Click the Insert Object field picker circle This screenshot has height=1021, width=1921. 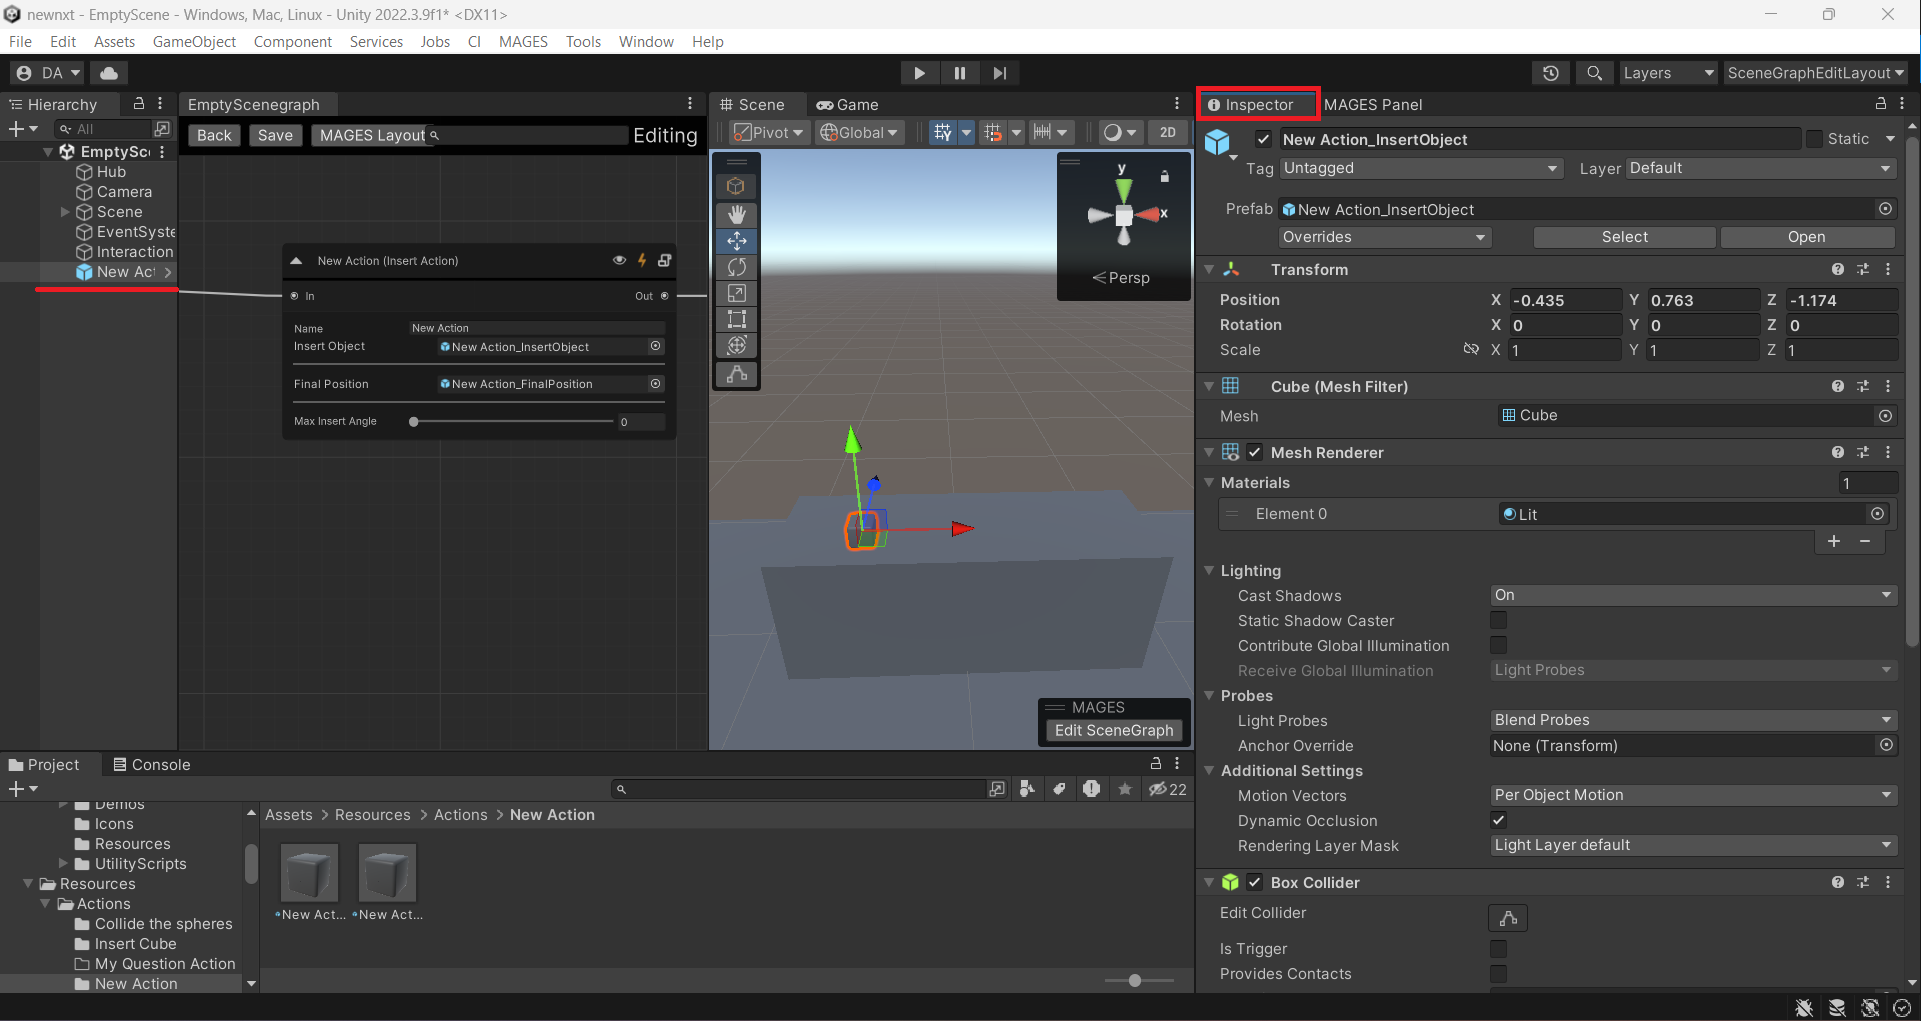click(x=656, y=346)
